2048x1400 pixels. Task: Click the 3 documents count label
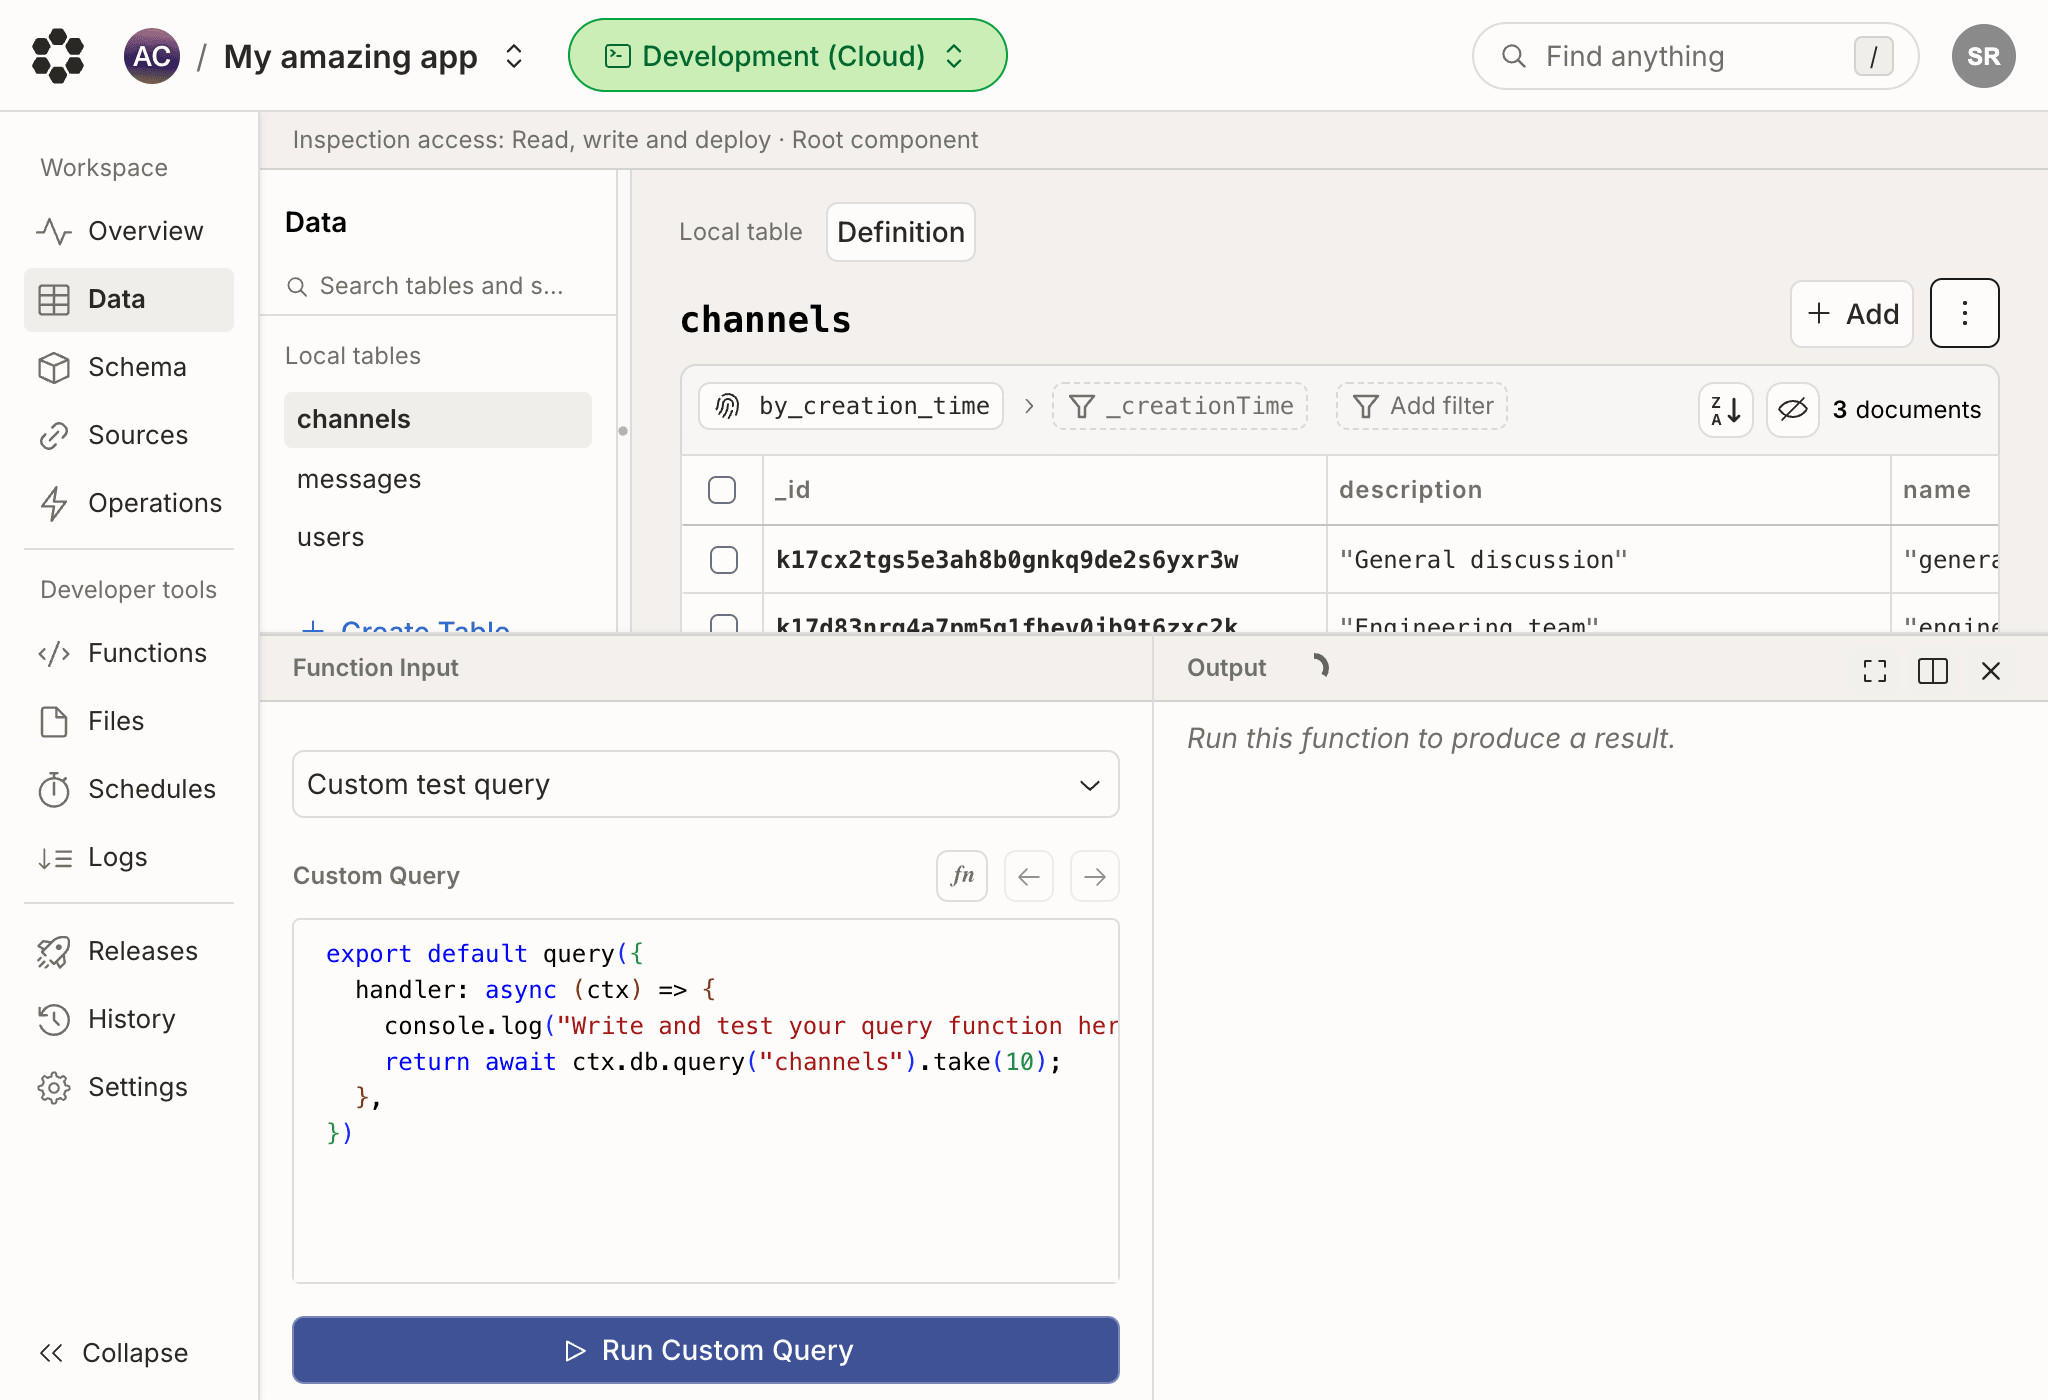pyautogui.click(x=1906, y=410)
